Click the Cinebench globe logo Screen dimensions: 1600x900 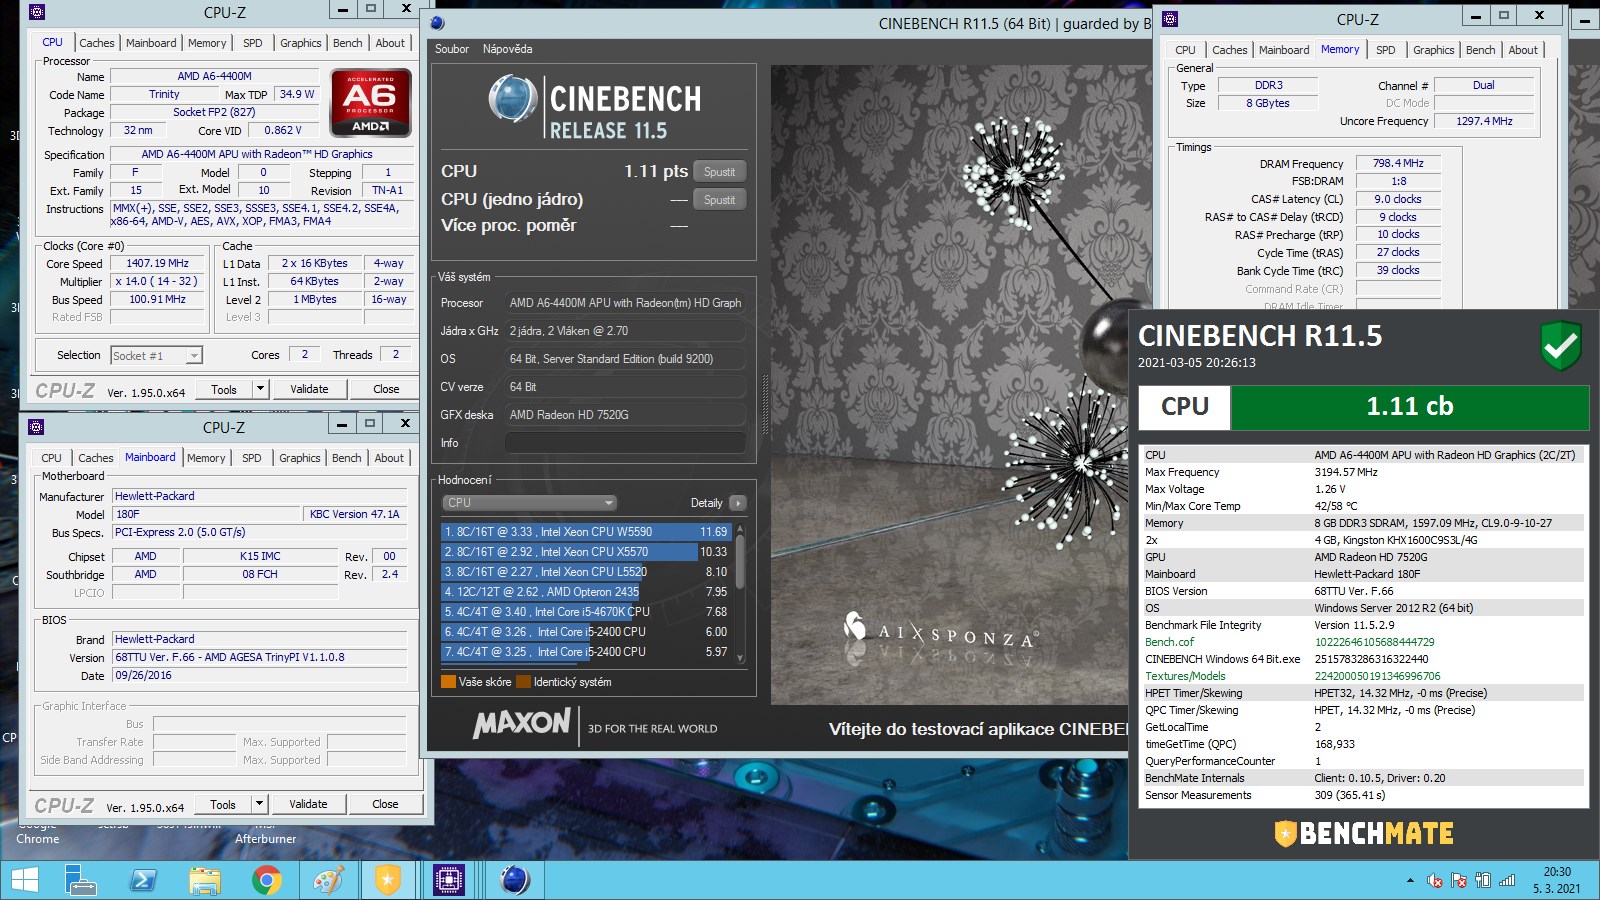(513, 100)
